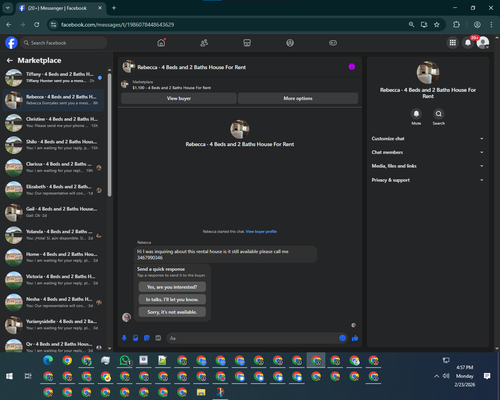The height and width of the screenshot is (400, 500).
Task: Open WhatsApp from the taskbar
Action: coord(125,360)
